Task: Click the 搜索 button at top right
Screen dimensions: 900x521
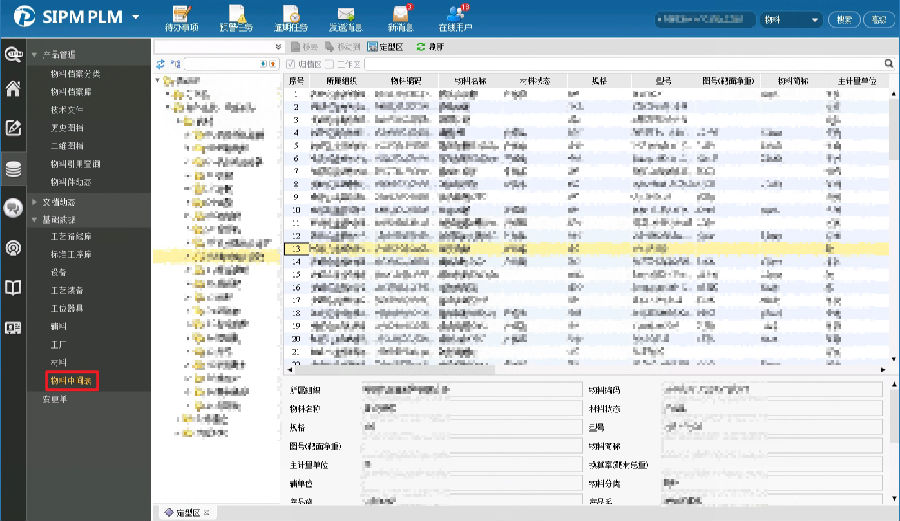Action: pyautogui.click(x=845, y=19)
